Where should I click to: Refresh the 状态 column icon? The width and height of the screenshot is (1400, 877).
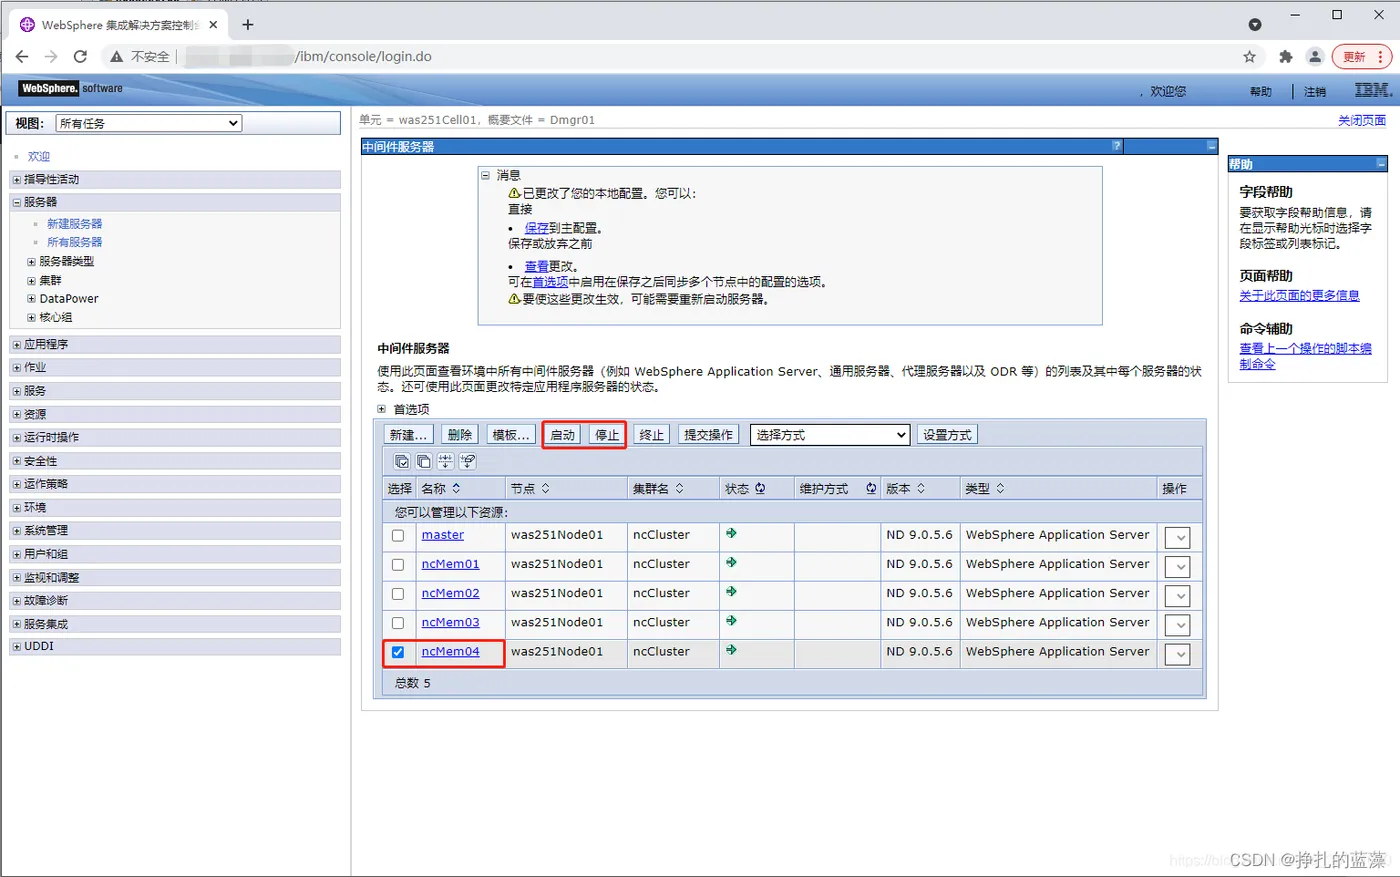tap(760, 488)
